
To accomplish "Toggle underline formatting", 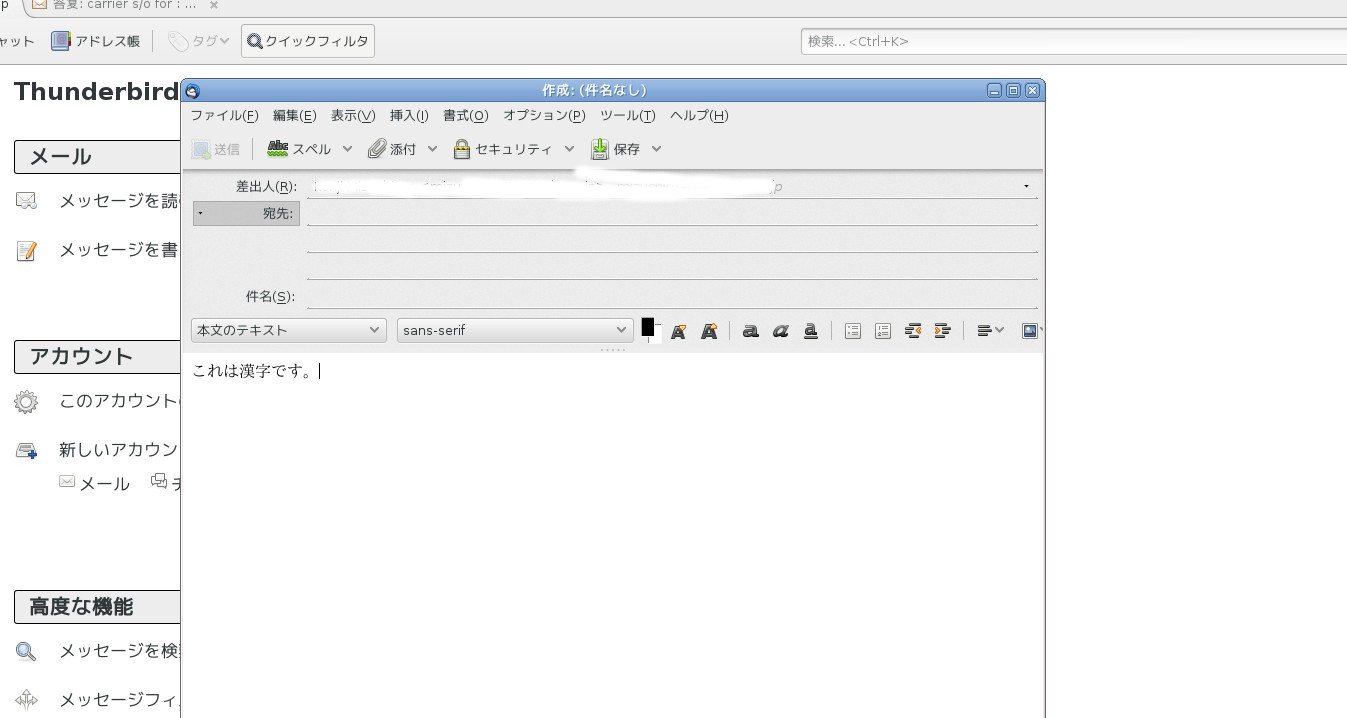I will pos(811,331).
